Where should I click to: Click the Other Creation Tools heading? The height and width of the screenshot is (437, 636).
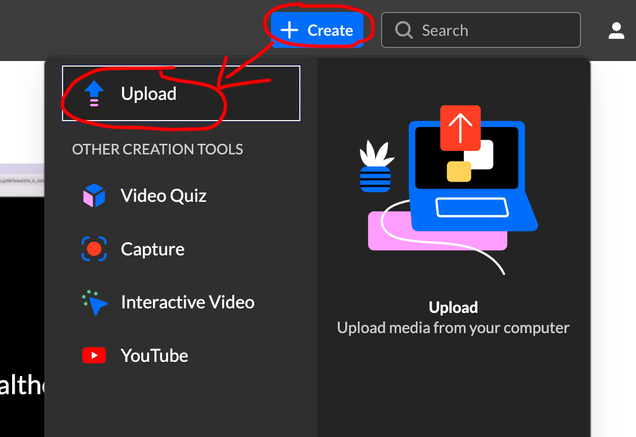tap(157, 149)
